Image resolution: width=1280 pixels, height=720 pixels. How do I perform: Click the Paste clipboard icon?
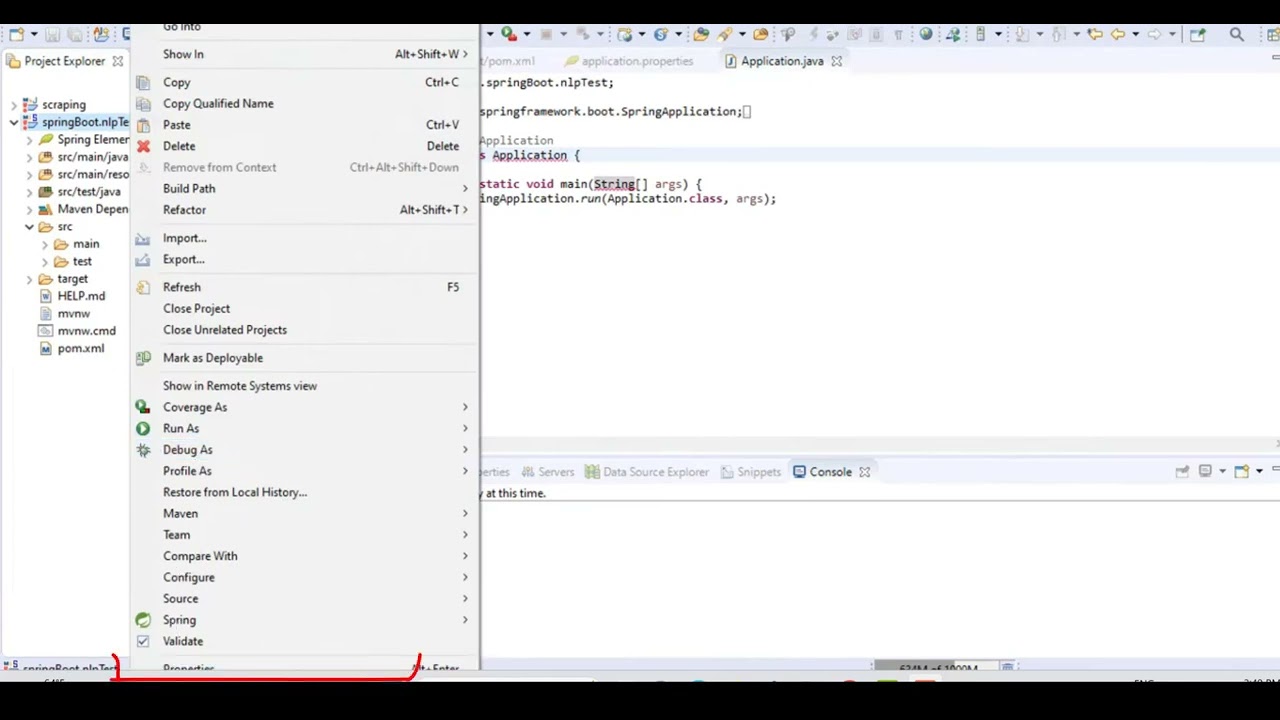point(143,125)
